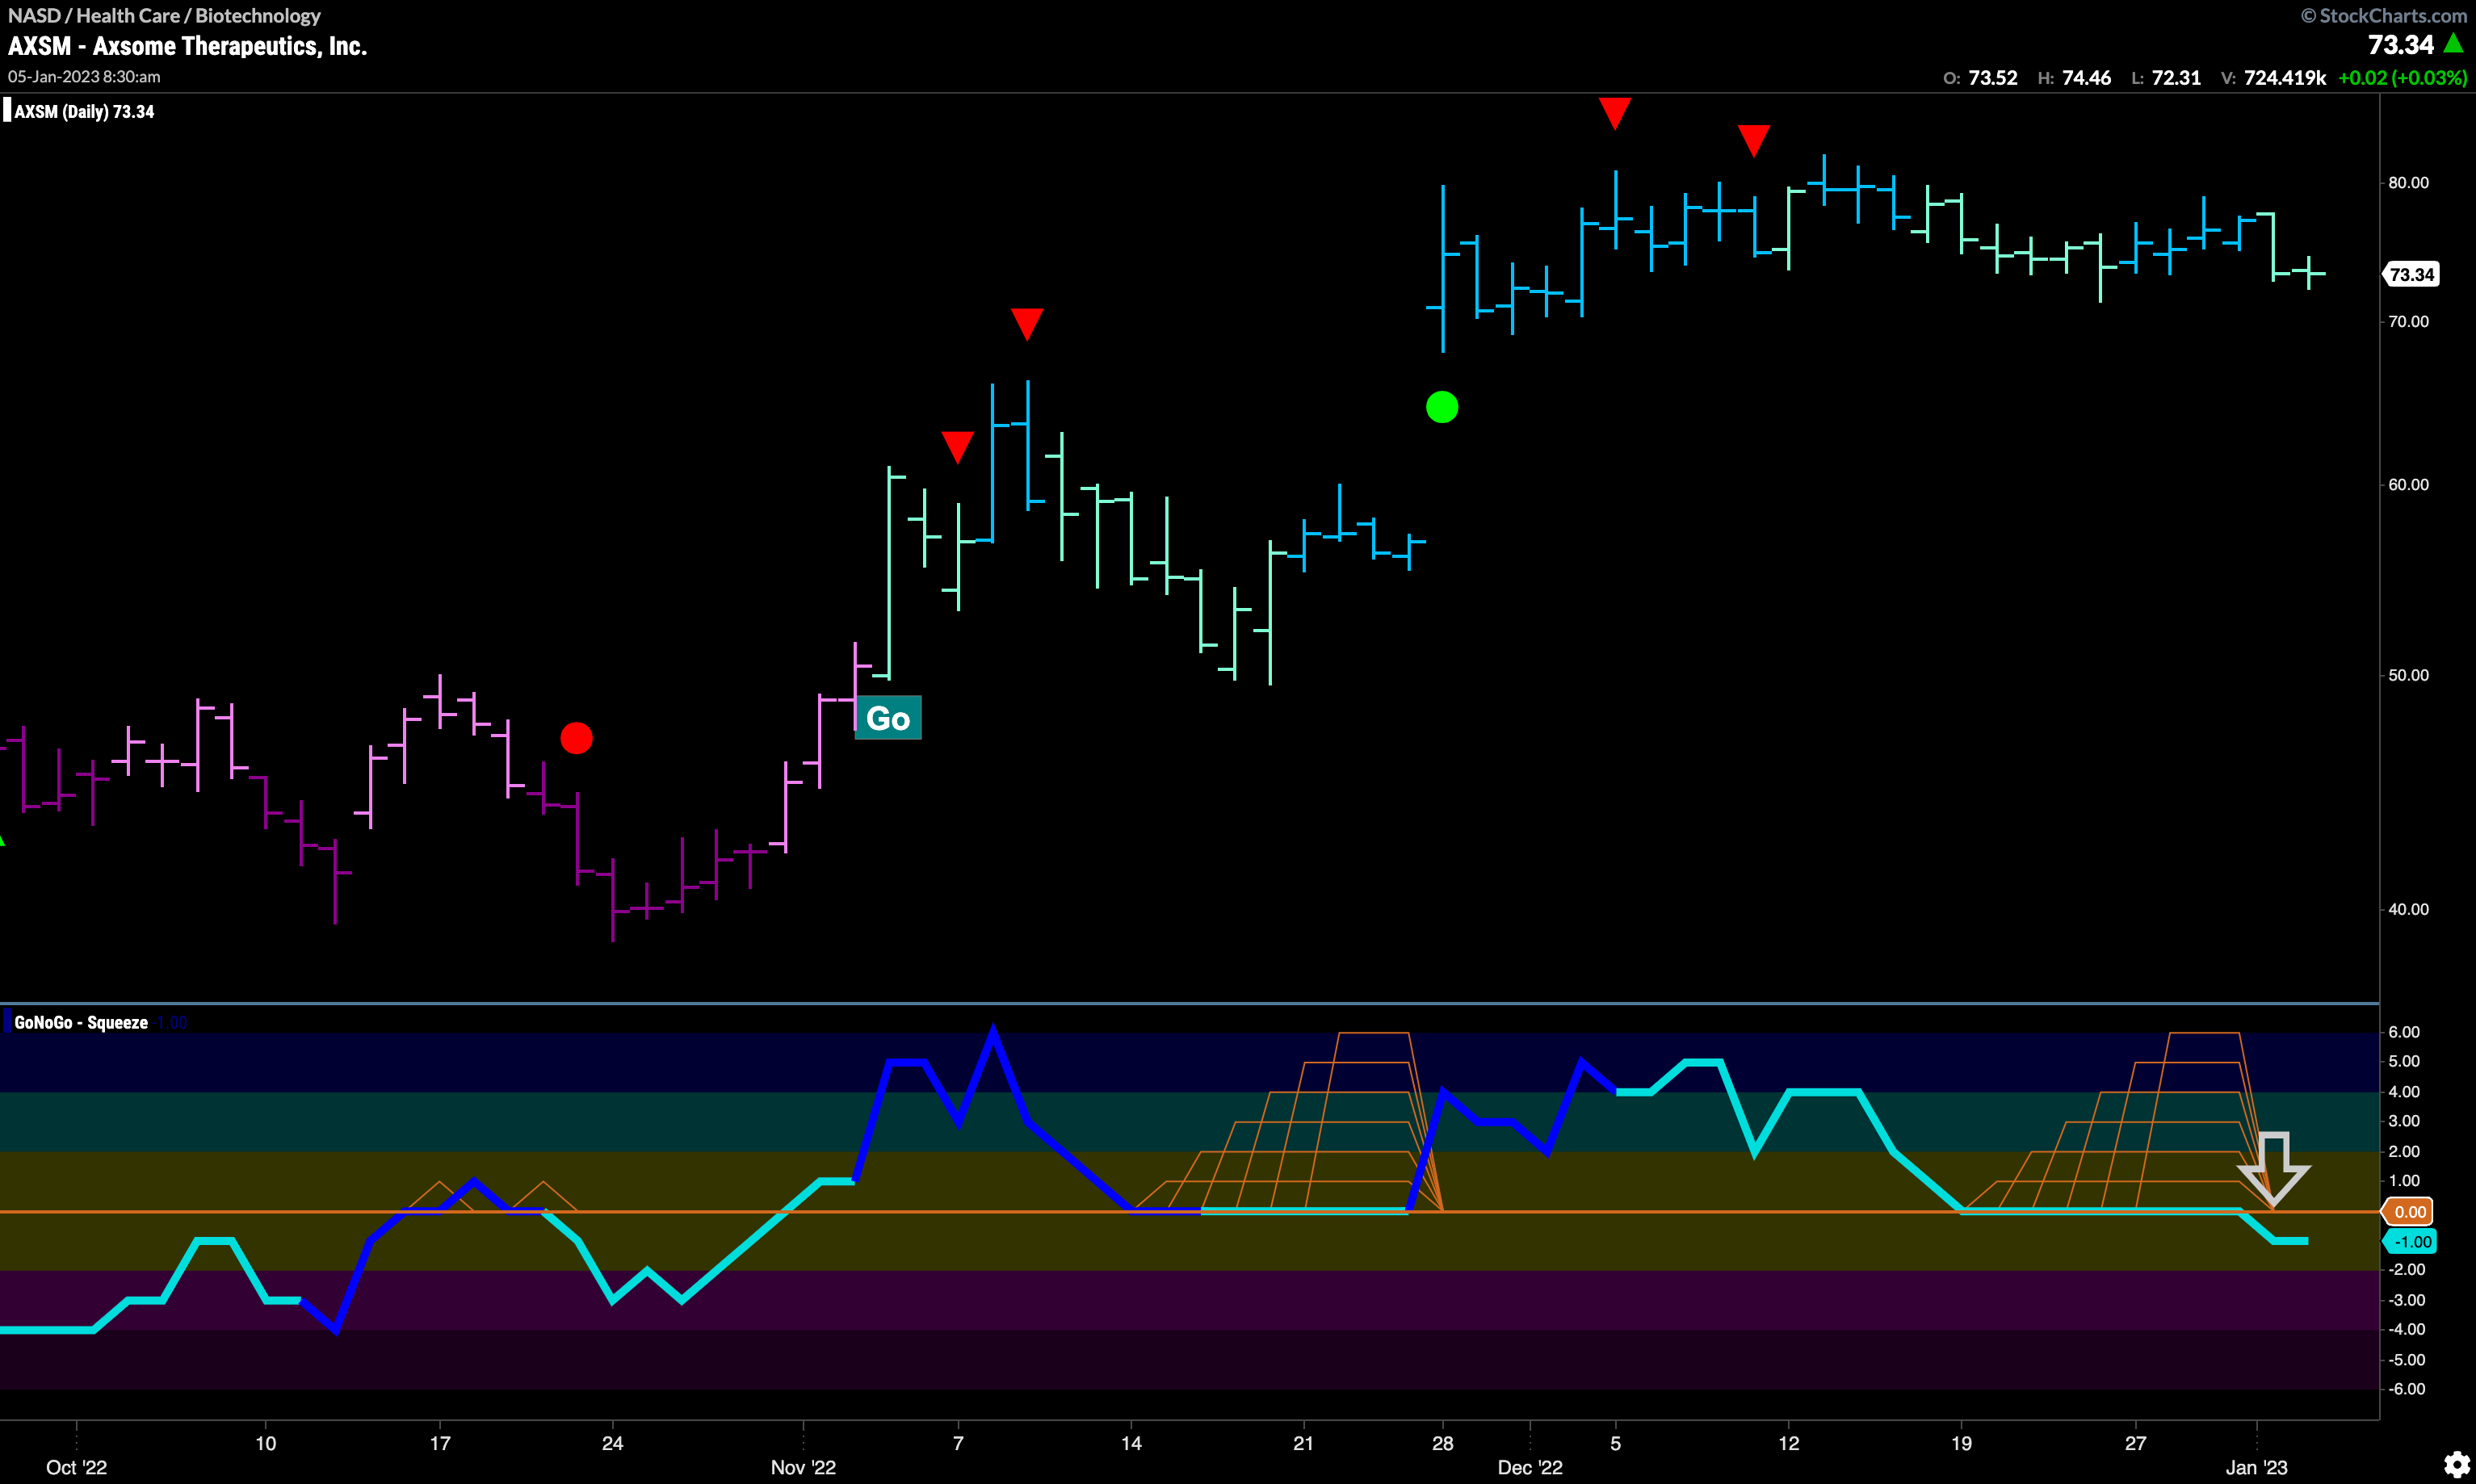Click the lower red triangle near Nov 7

pos(958,447)
